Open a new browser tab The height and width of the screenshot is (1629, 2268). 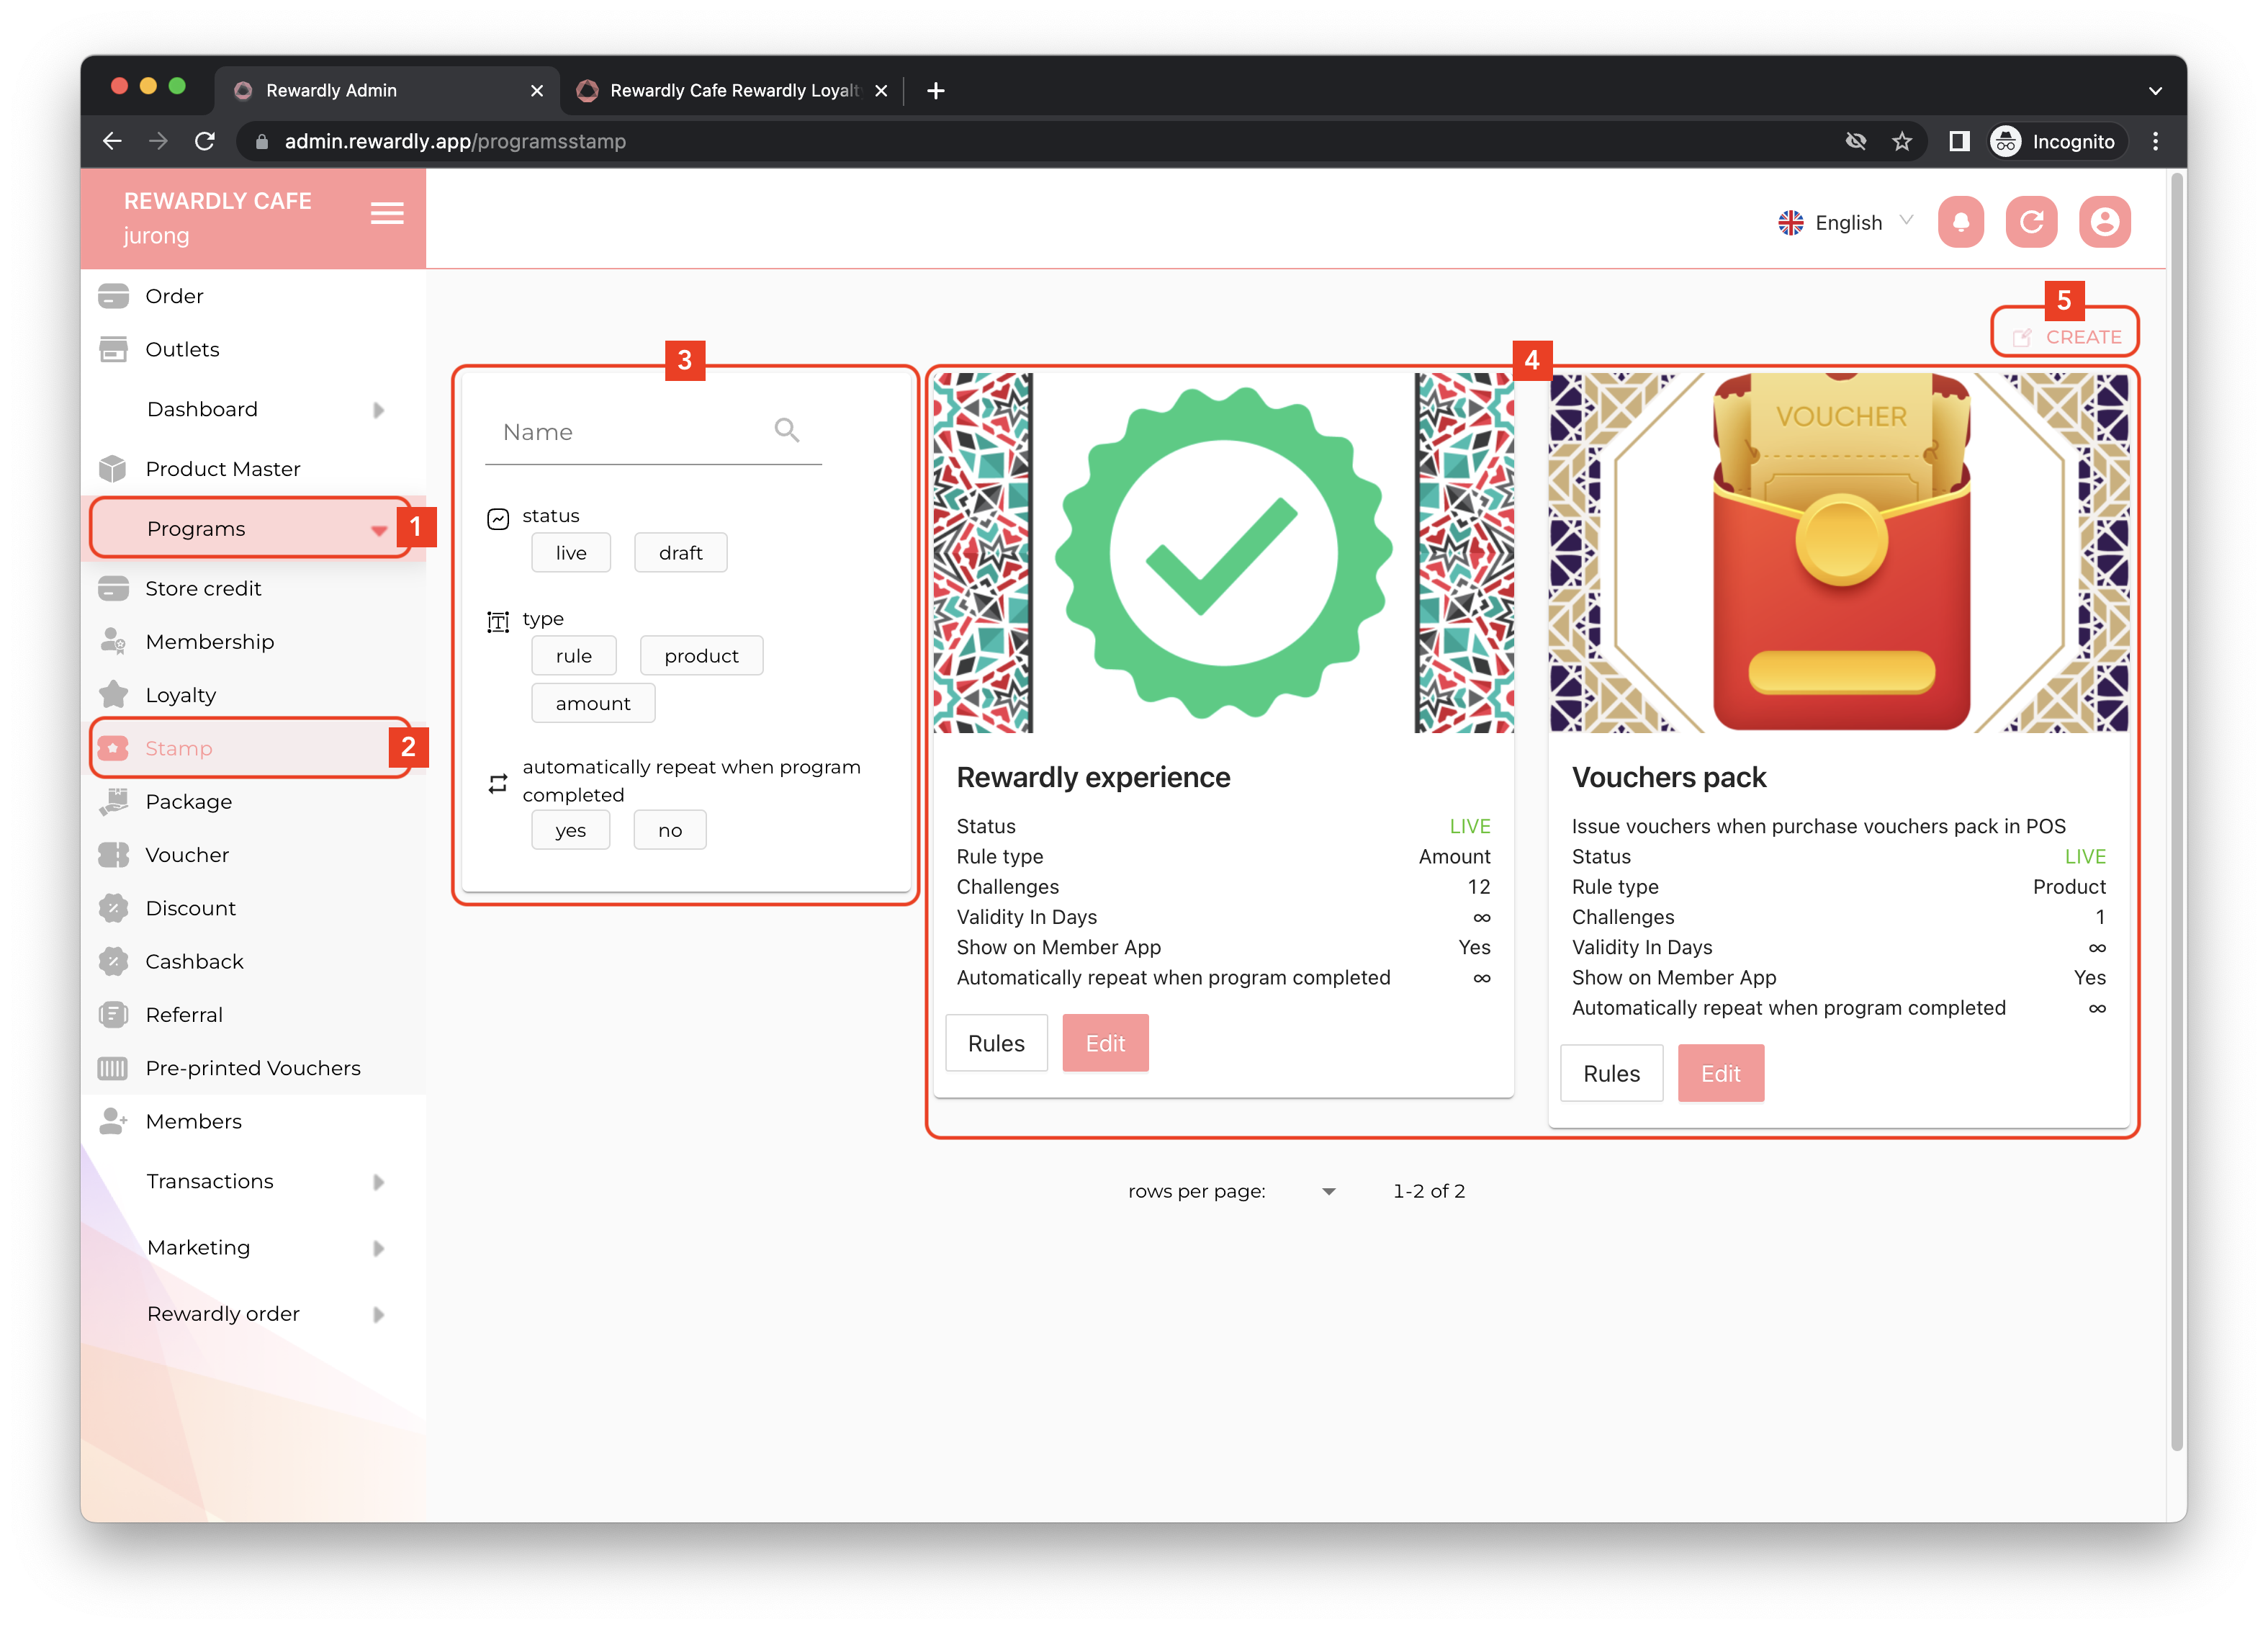pyautogui.click(x=935, y=90)
